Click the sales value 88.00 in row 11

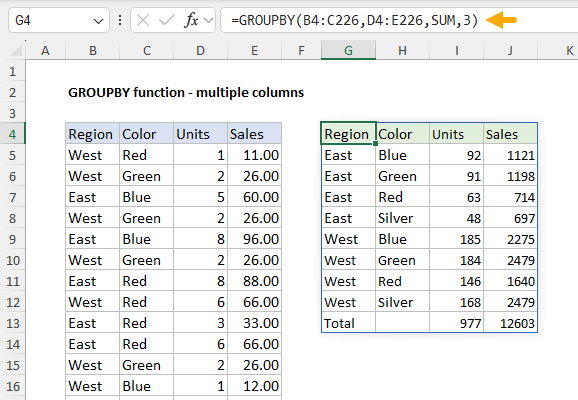coord(254,281)
